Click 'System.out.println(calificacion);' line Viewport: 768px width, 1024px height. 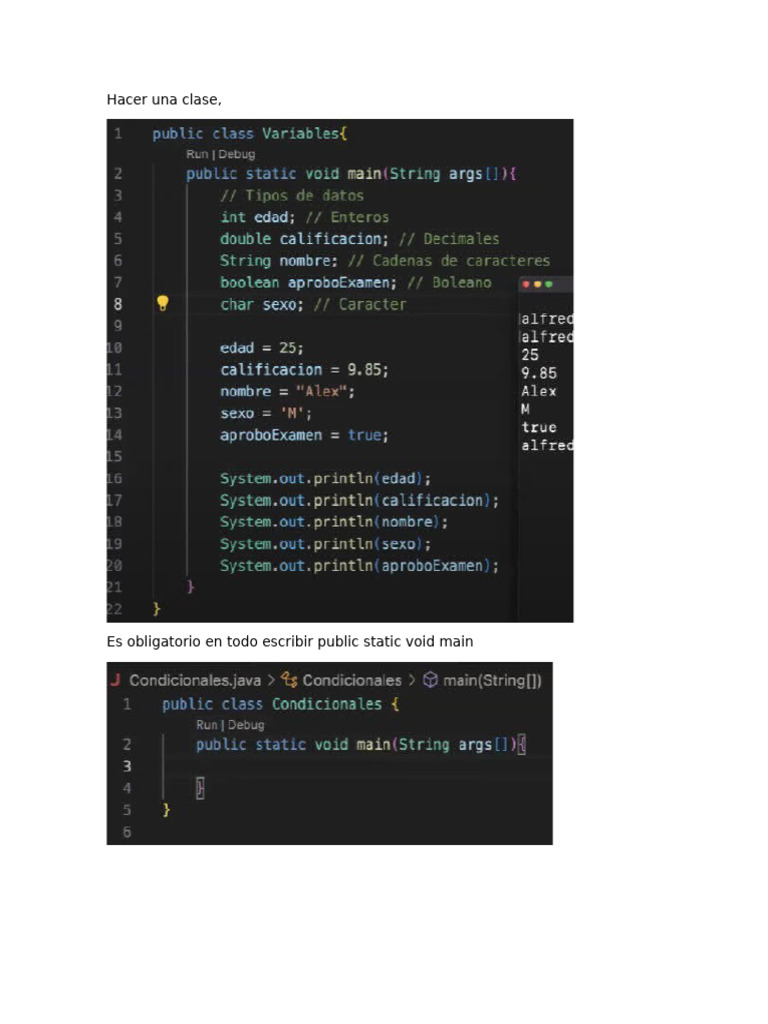click(x=359, y=500)
